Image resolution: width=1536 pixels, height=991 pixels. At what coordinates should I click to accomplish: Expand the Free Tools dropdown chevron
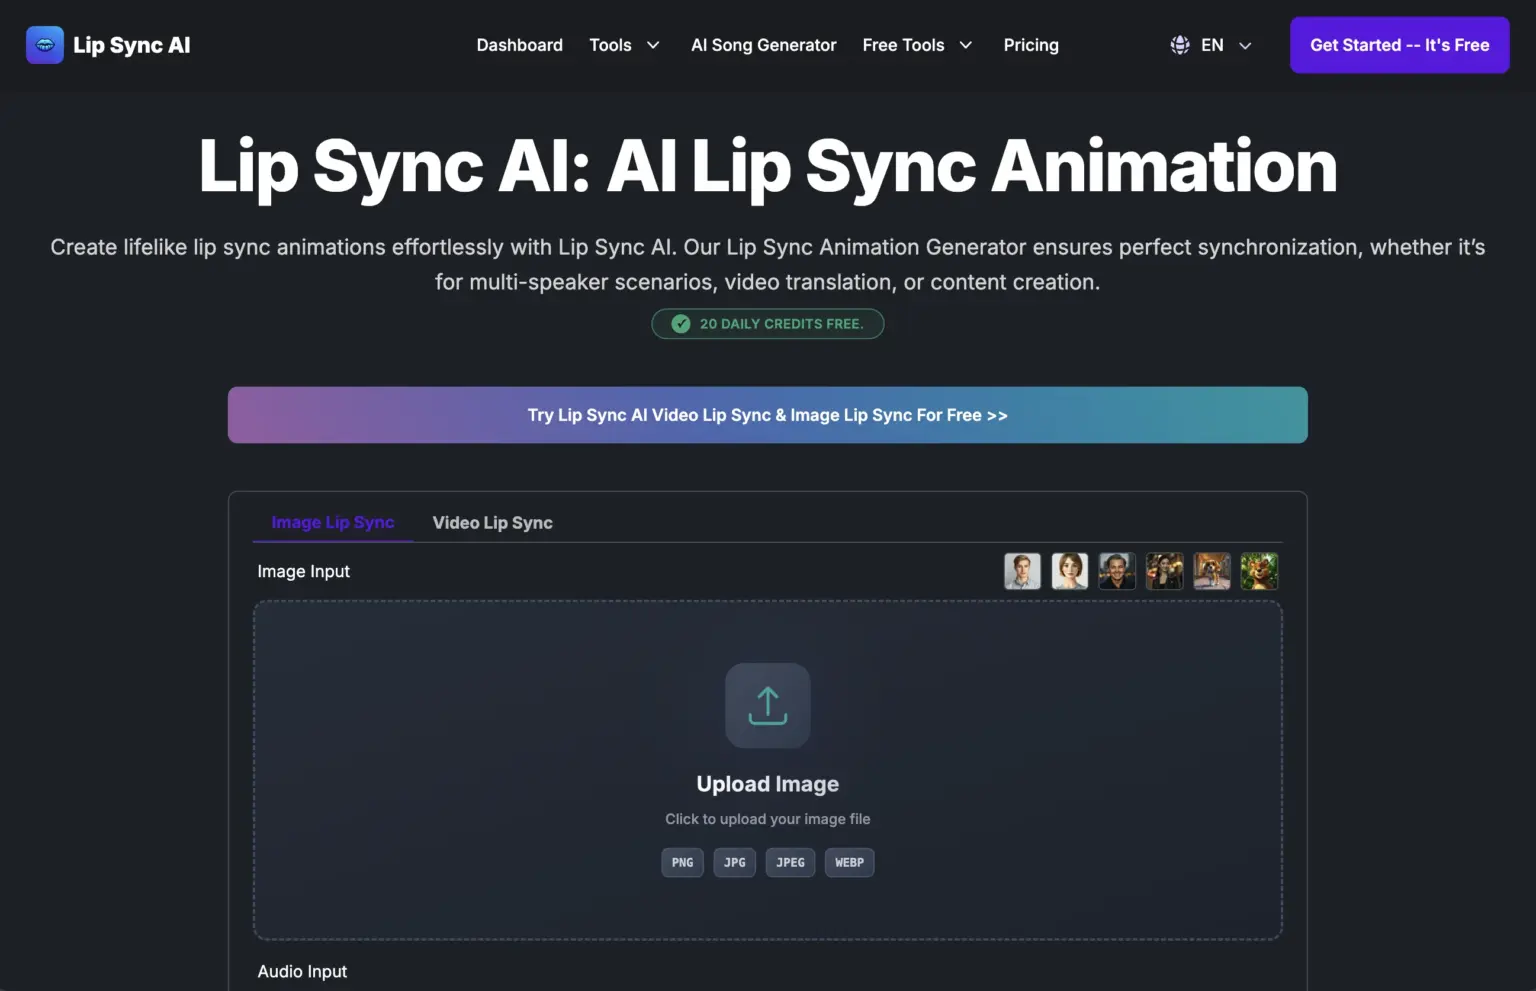[966, 45]
